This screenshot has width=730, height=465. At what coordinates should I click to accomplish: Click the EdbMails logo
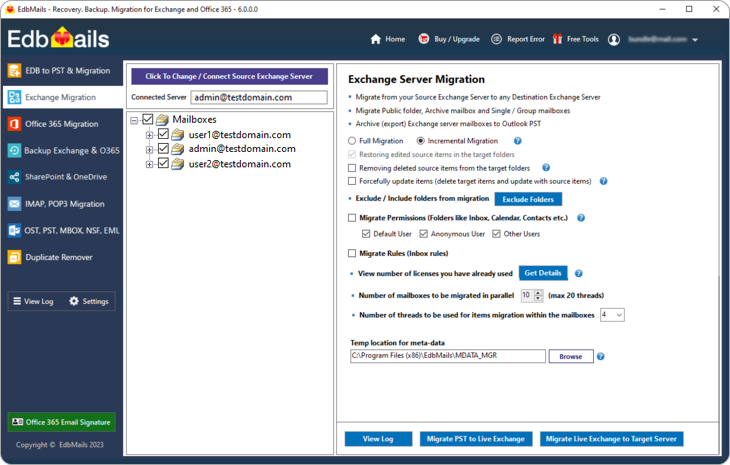(x=58, y=39)
